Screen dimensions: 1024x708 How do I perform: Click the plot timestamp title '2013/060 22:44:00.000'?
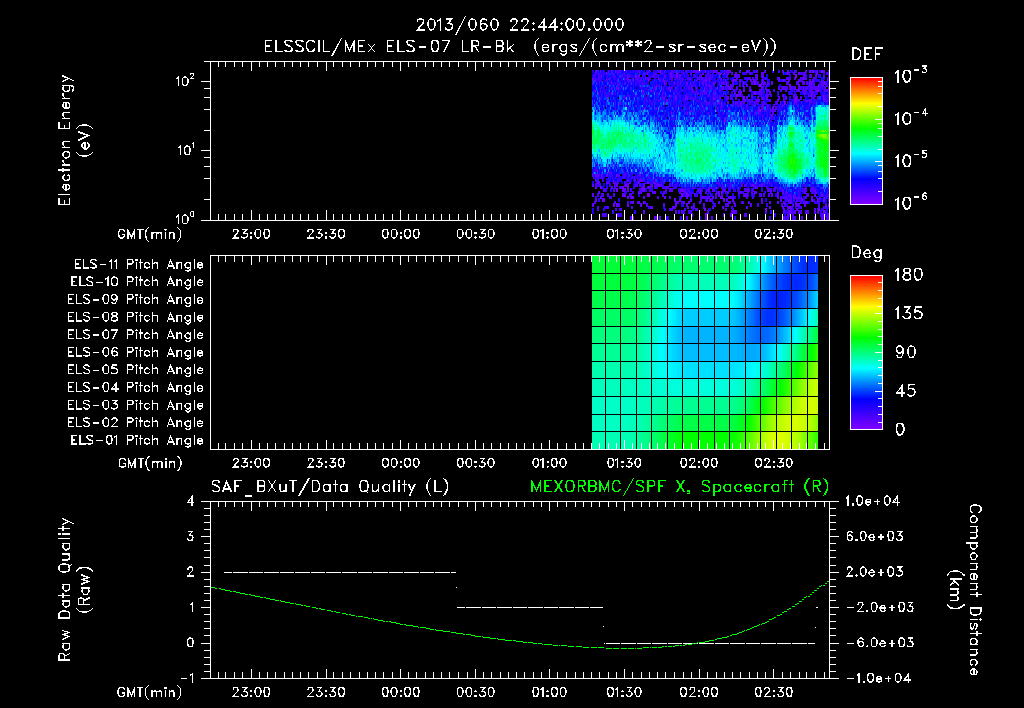(x=520, y=25)
